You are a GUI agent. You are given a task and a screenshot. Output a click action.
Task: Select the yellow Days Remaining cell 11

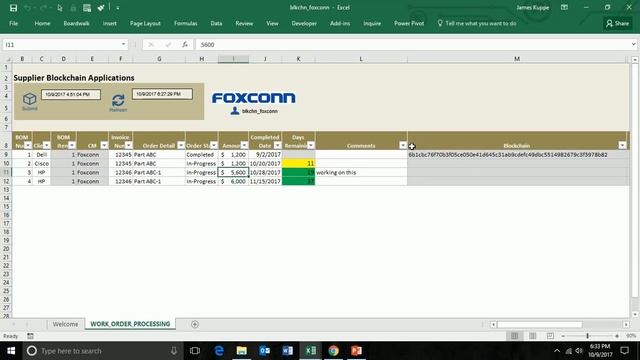pyautogui.click(x=298, y=163)
